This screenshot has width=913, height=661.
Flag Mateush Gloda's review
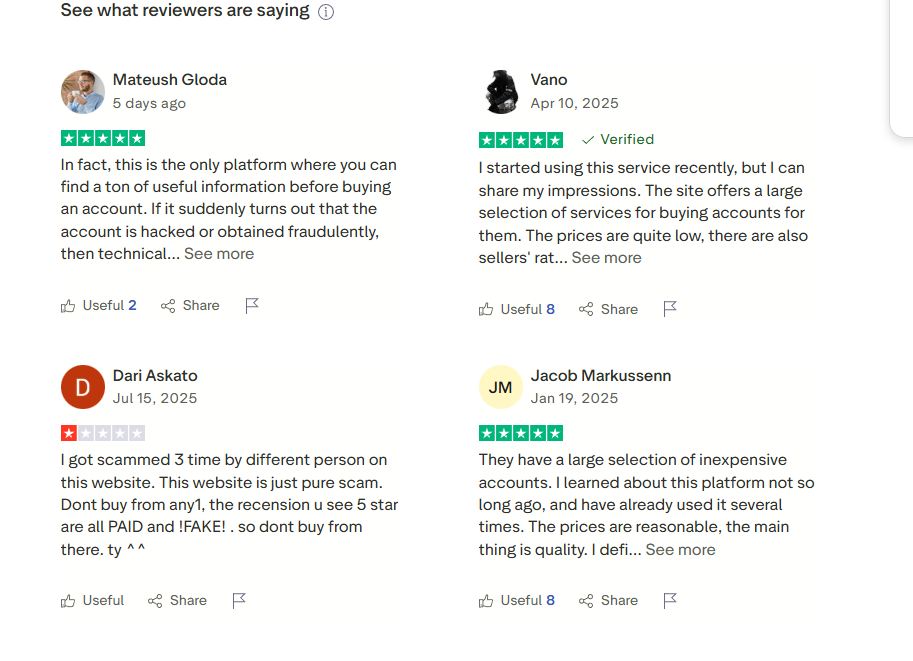[252, 305]
